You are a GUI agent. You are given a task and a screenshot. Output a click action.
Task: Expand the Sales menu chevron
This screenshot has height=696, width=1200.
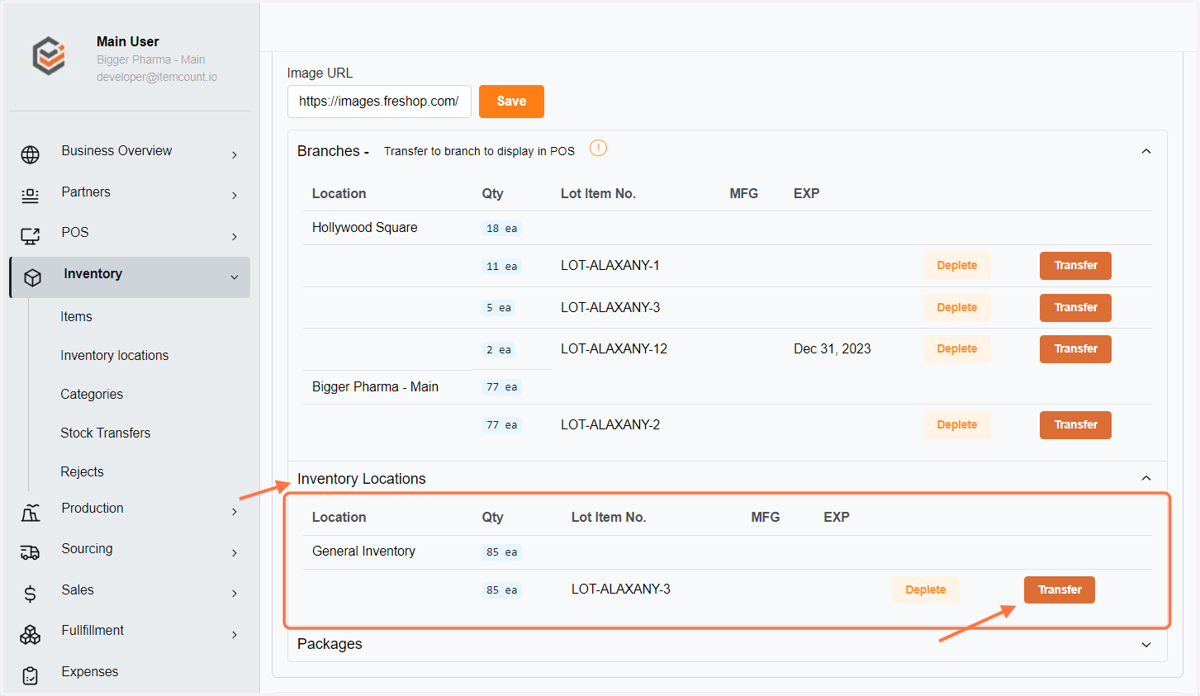[234, 594]
